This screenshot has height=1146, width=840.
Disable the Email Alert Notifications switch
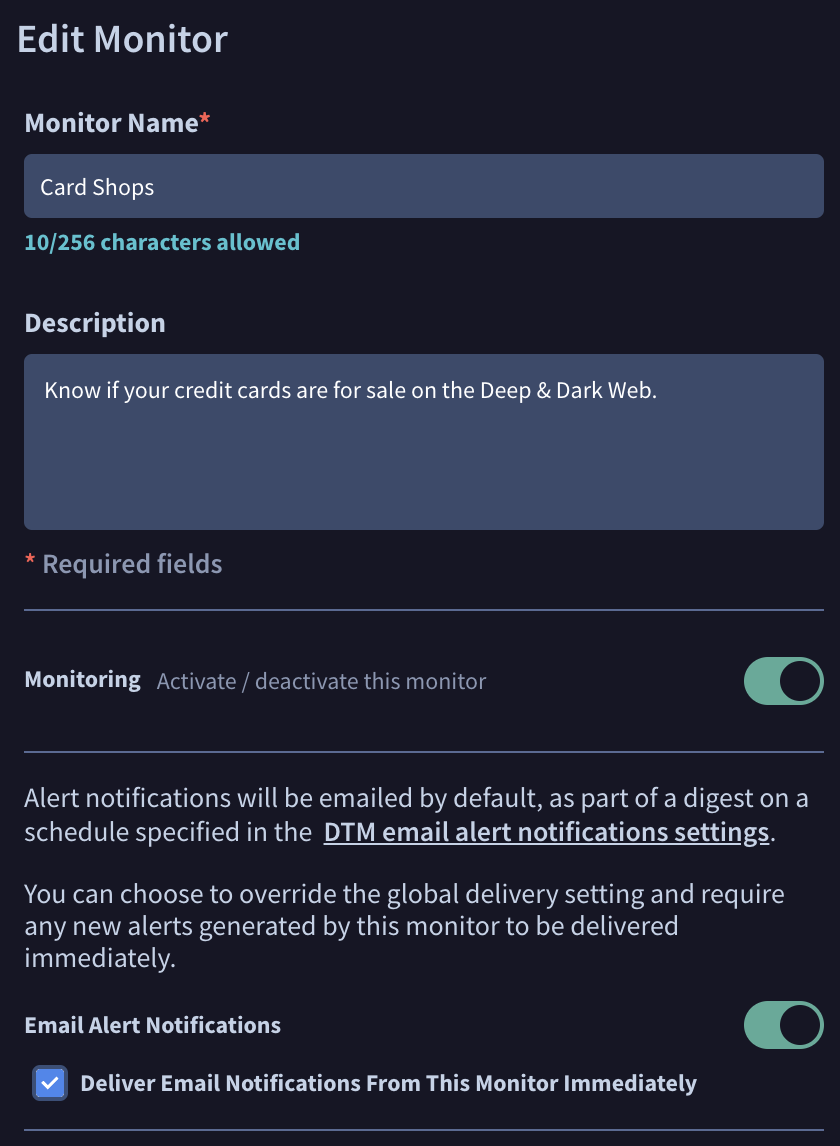tap(783, 1025)
